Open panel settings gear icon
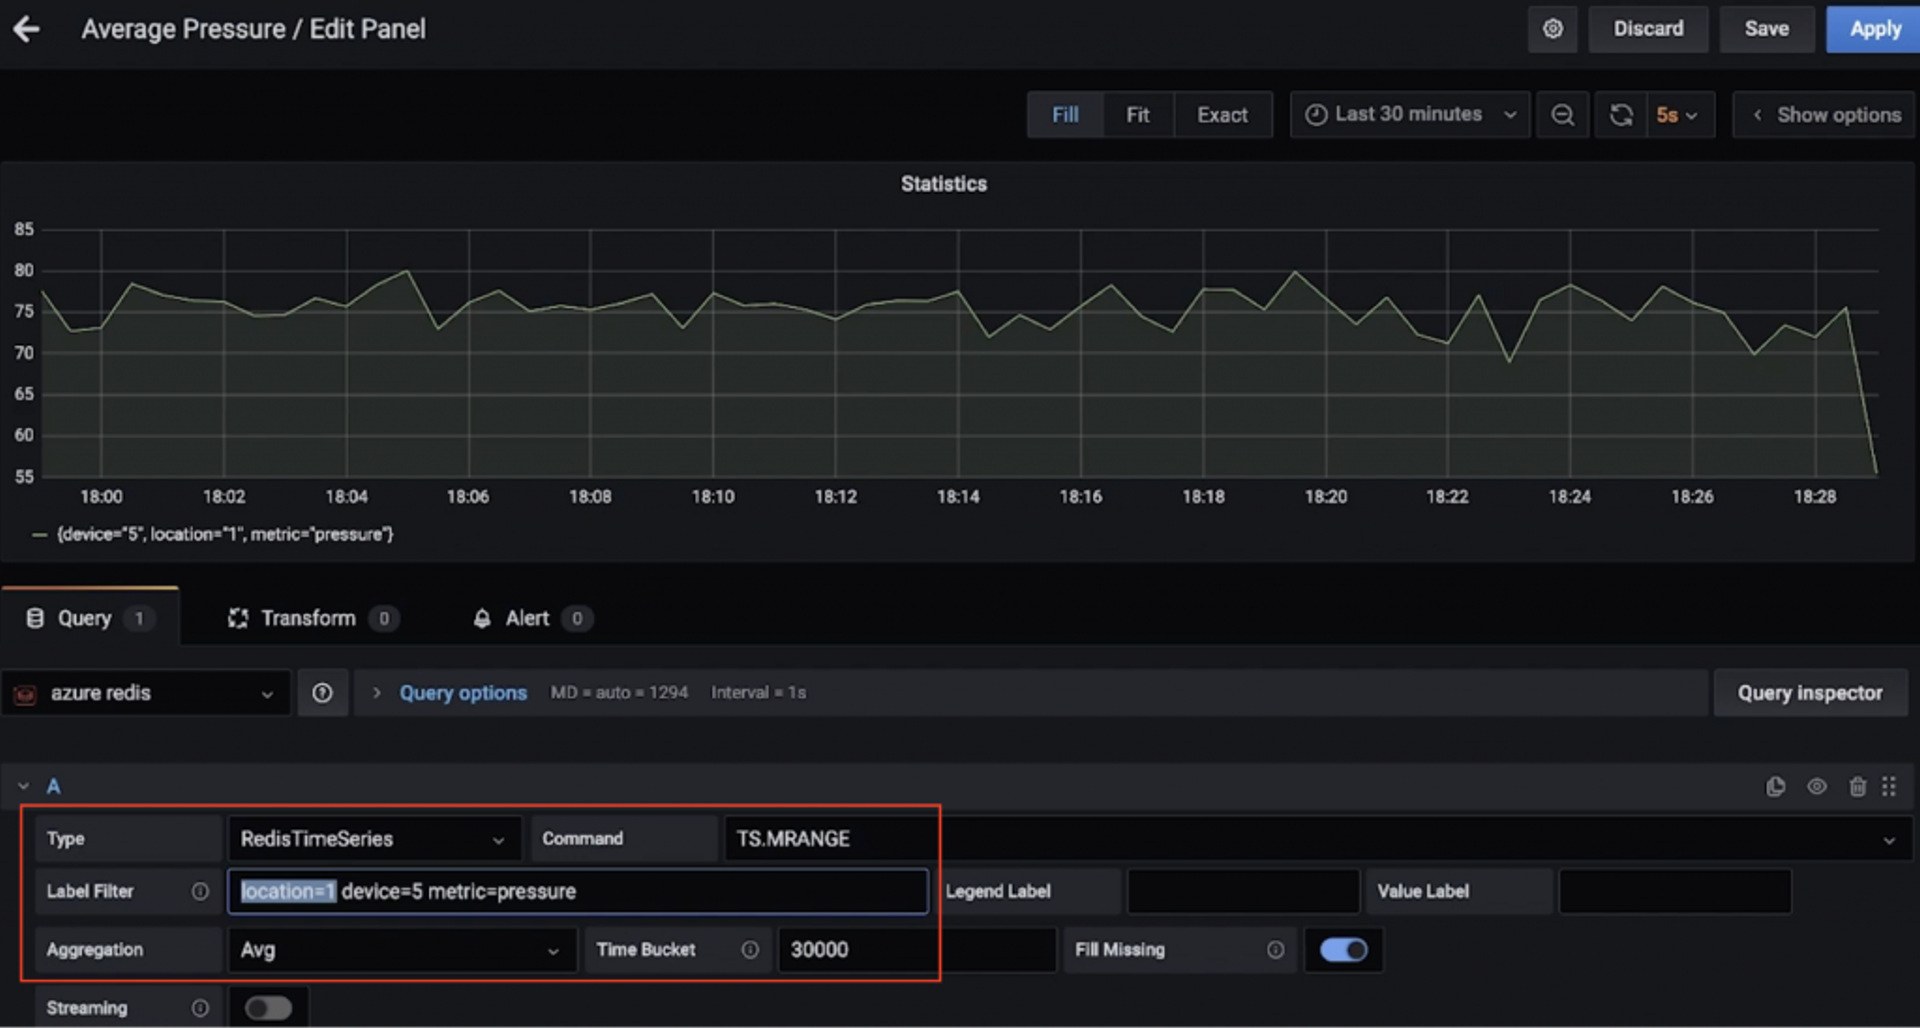The image size is (1920, 1028). (1552, 29)
